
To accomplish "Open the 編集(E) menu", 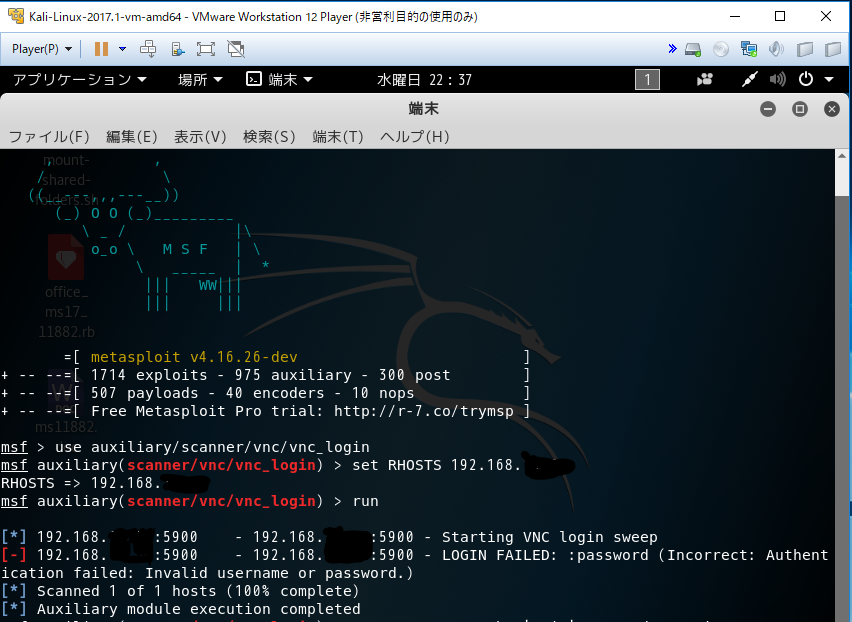I will click(131, 136).
